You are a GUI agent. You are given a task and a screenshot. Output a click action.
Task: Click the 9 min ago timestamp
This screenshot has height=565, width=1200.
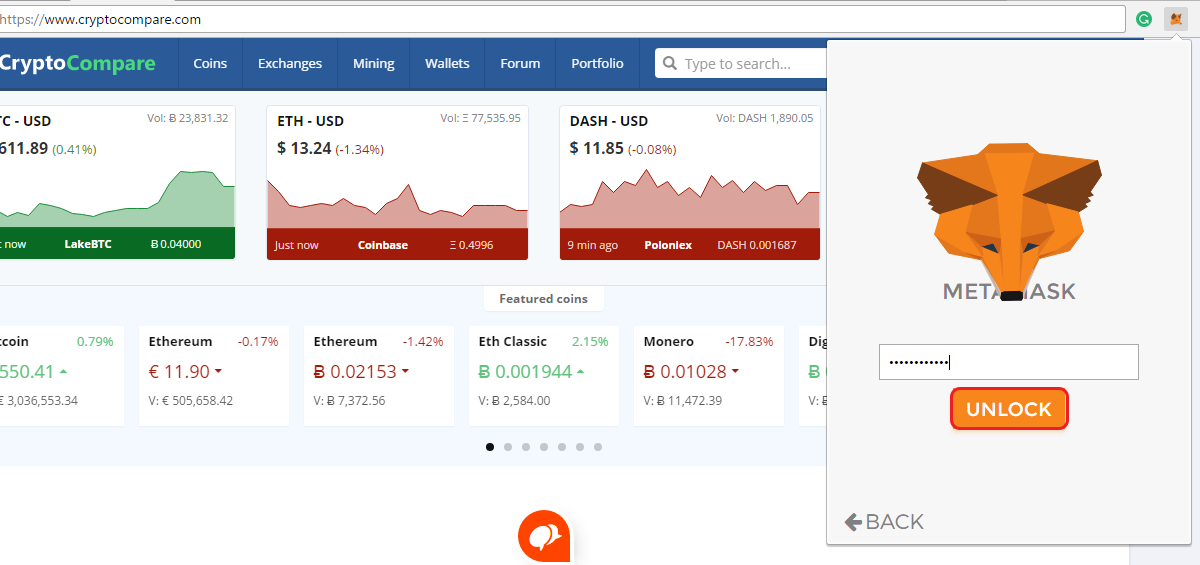593,245
